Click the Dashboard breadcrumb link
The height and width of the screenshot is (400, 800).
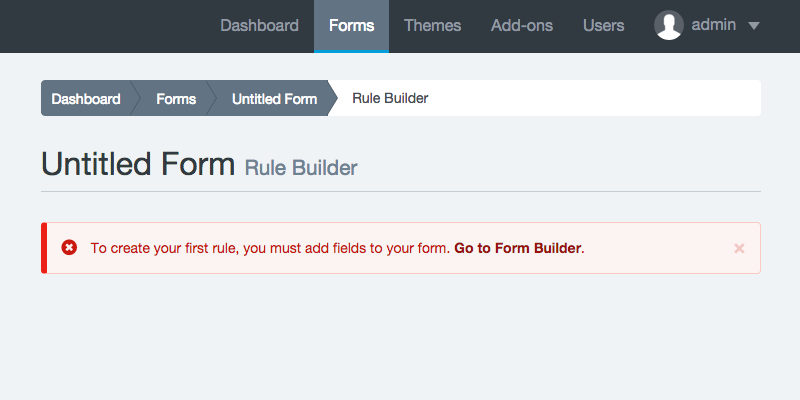(86, 98)
